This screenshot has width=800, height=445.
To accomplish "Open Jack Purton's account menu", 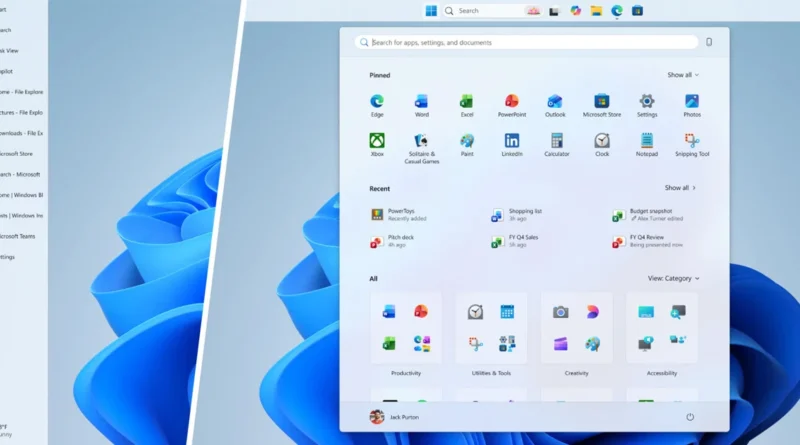I will [x=394, y=417].
